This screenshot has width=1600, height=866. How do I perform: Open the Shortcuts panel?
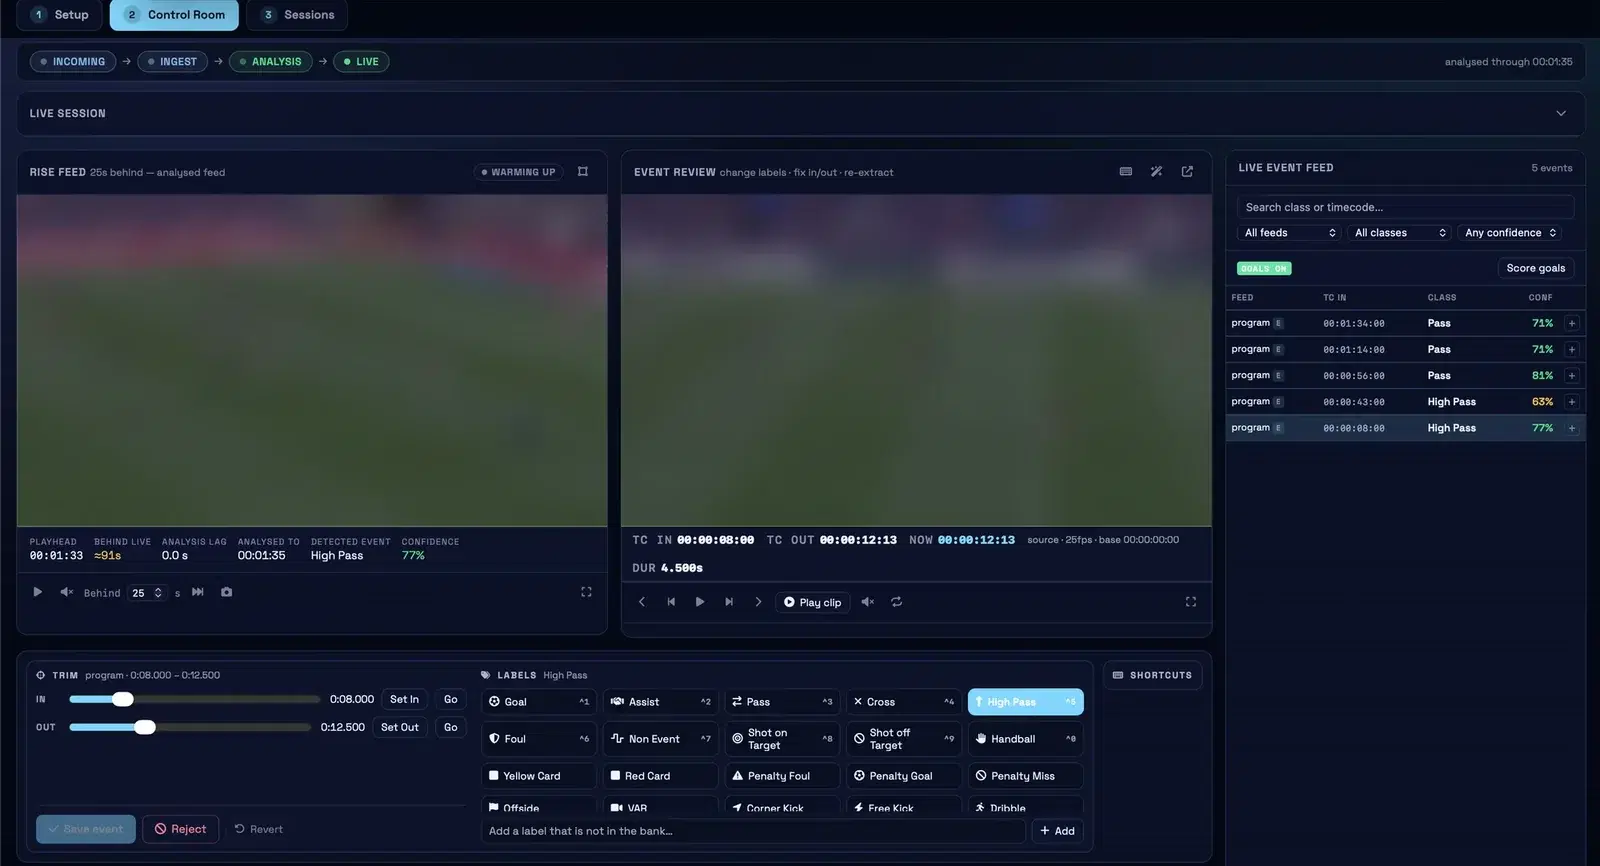click(1152, 675)
